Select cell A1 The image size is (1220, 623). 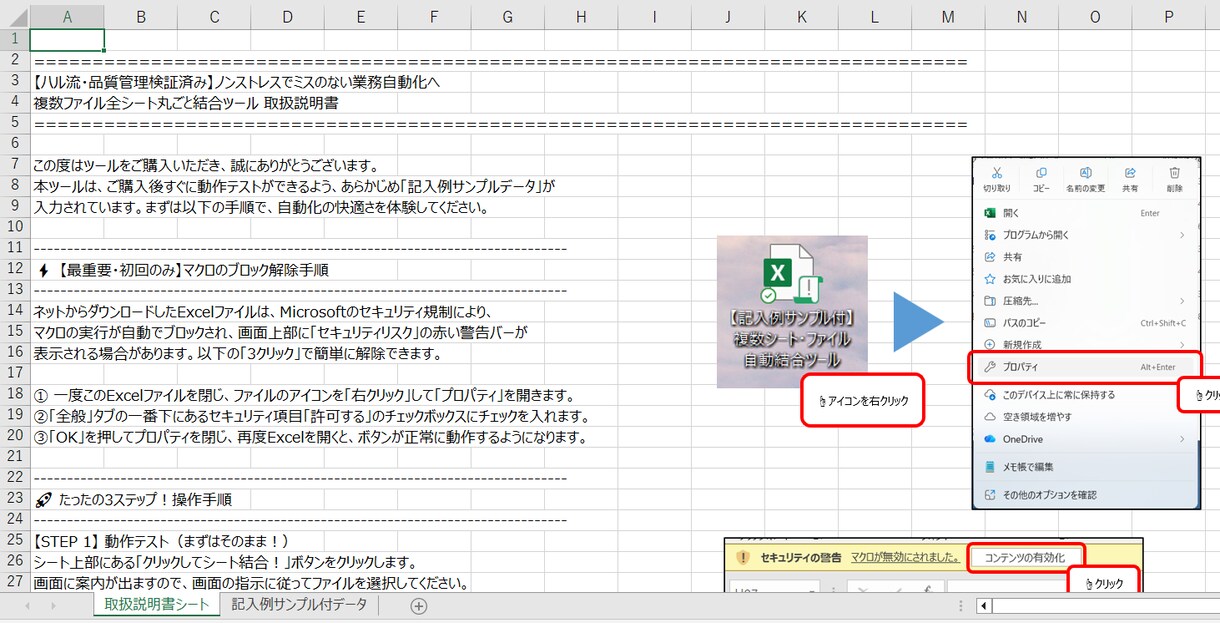67,40
